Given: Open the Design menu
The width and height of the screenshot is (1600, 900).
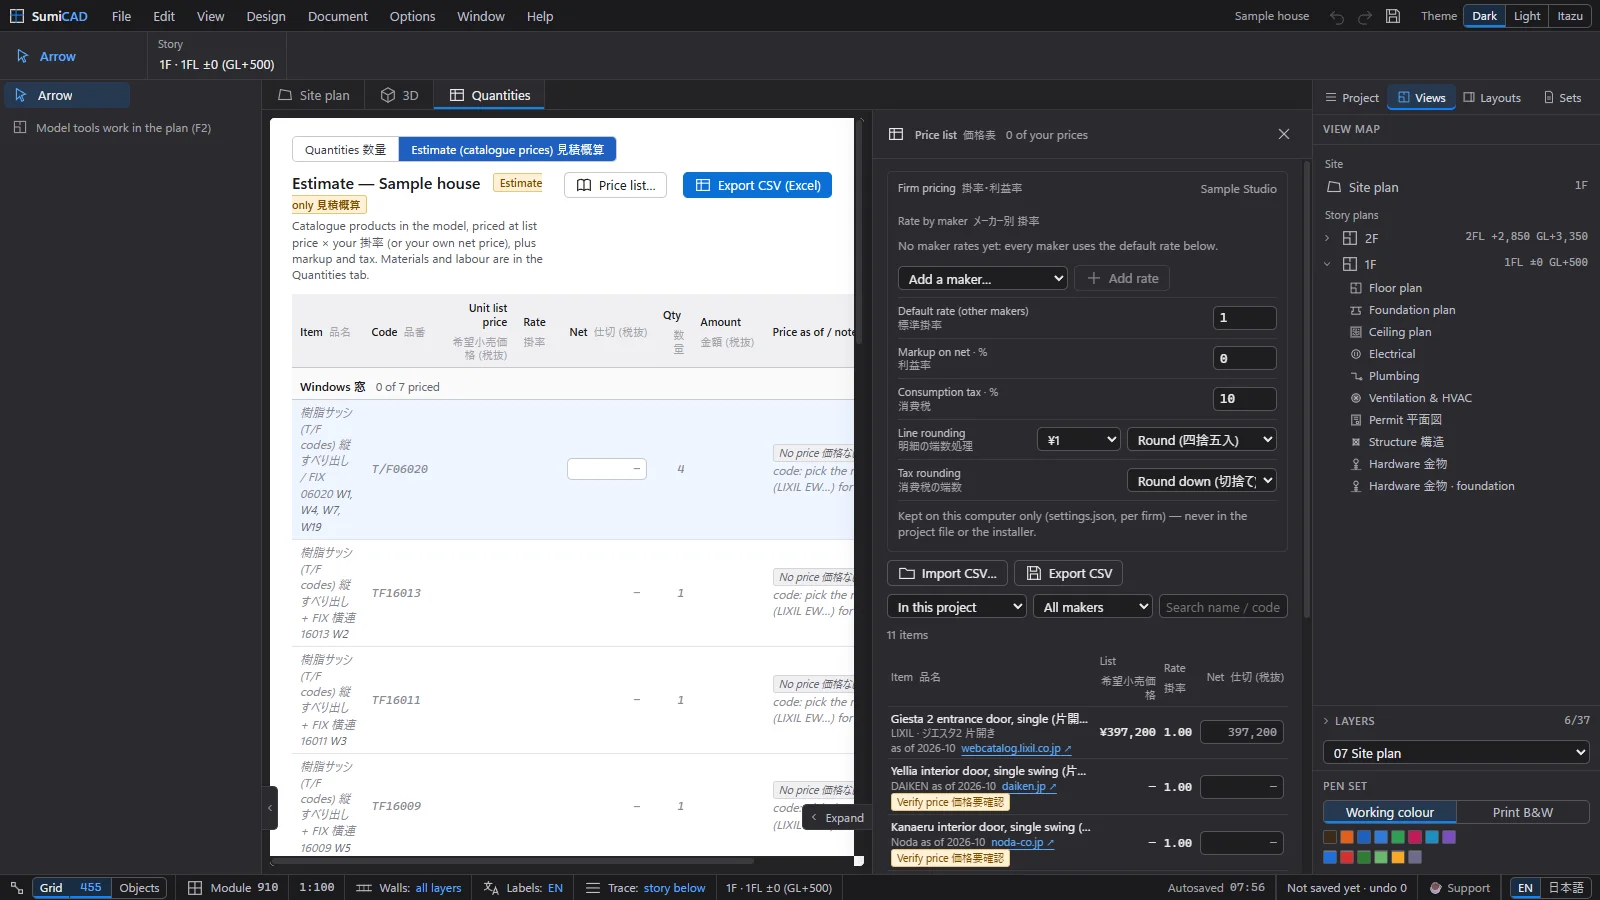Looking at the screenshot, I should [x=265, y=16].
